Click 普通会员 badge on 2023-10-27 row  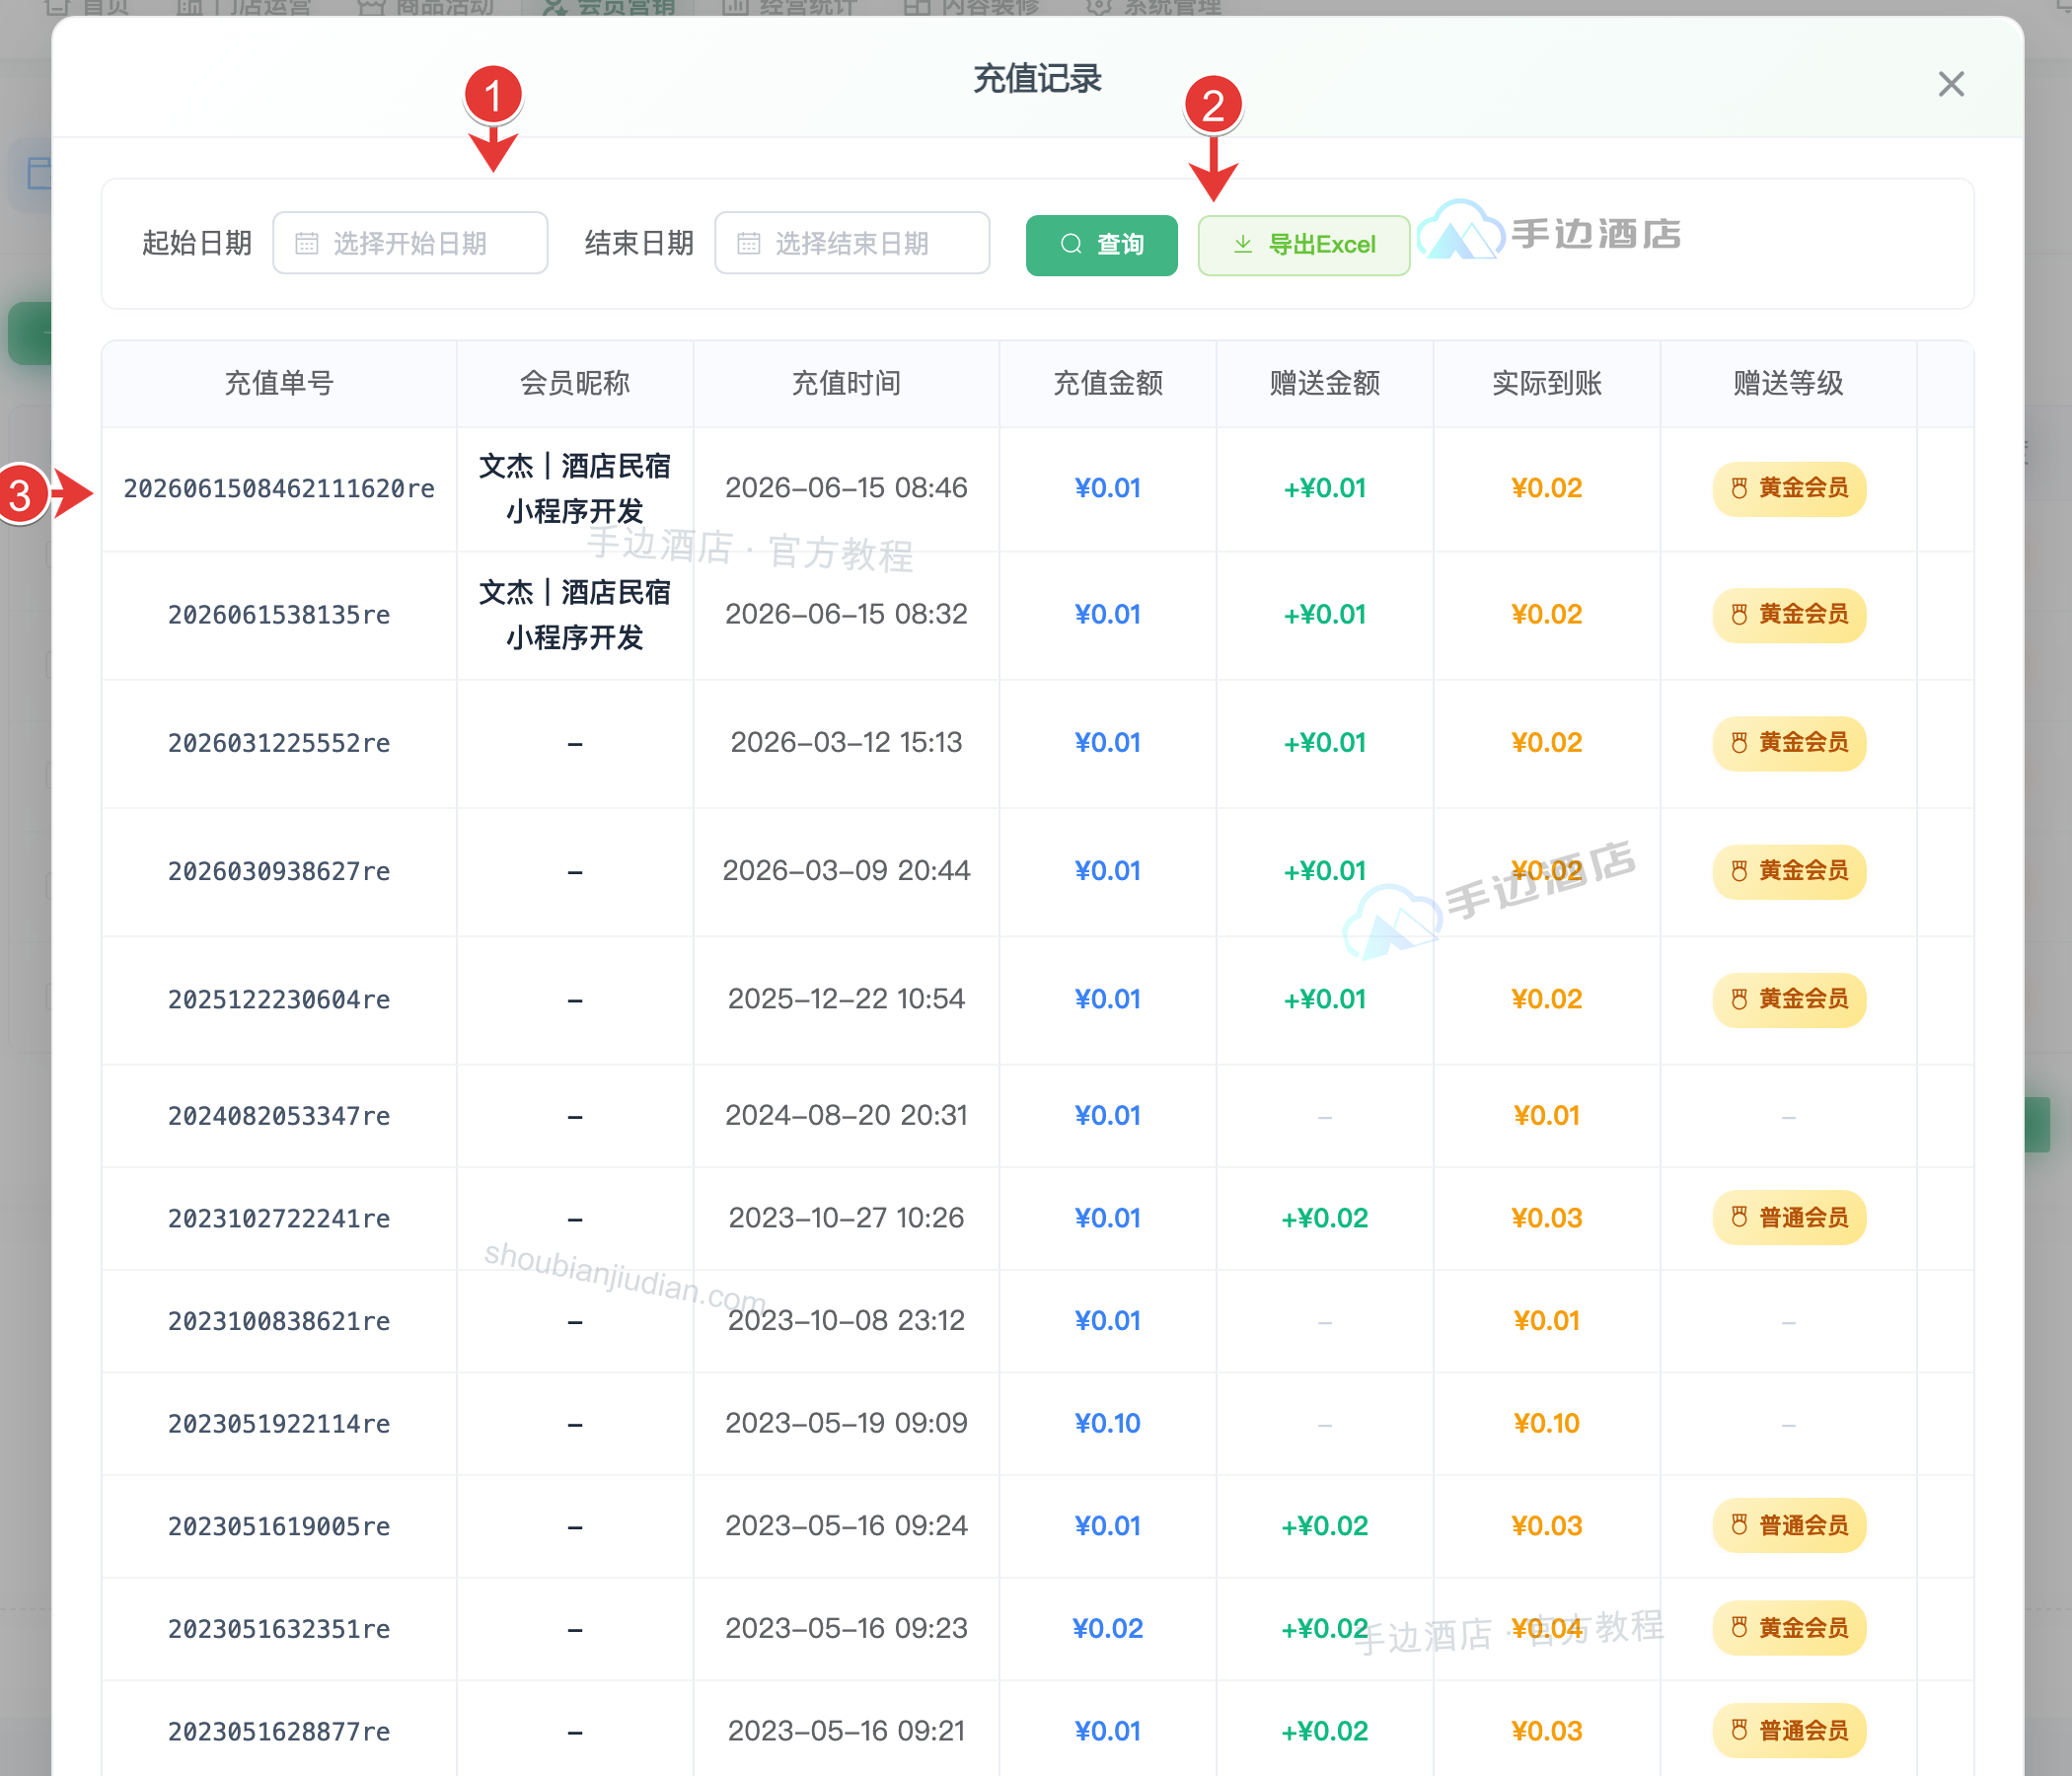click(x=1789, y=1217)
